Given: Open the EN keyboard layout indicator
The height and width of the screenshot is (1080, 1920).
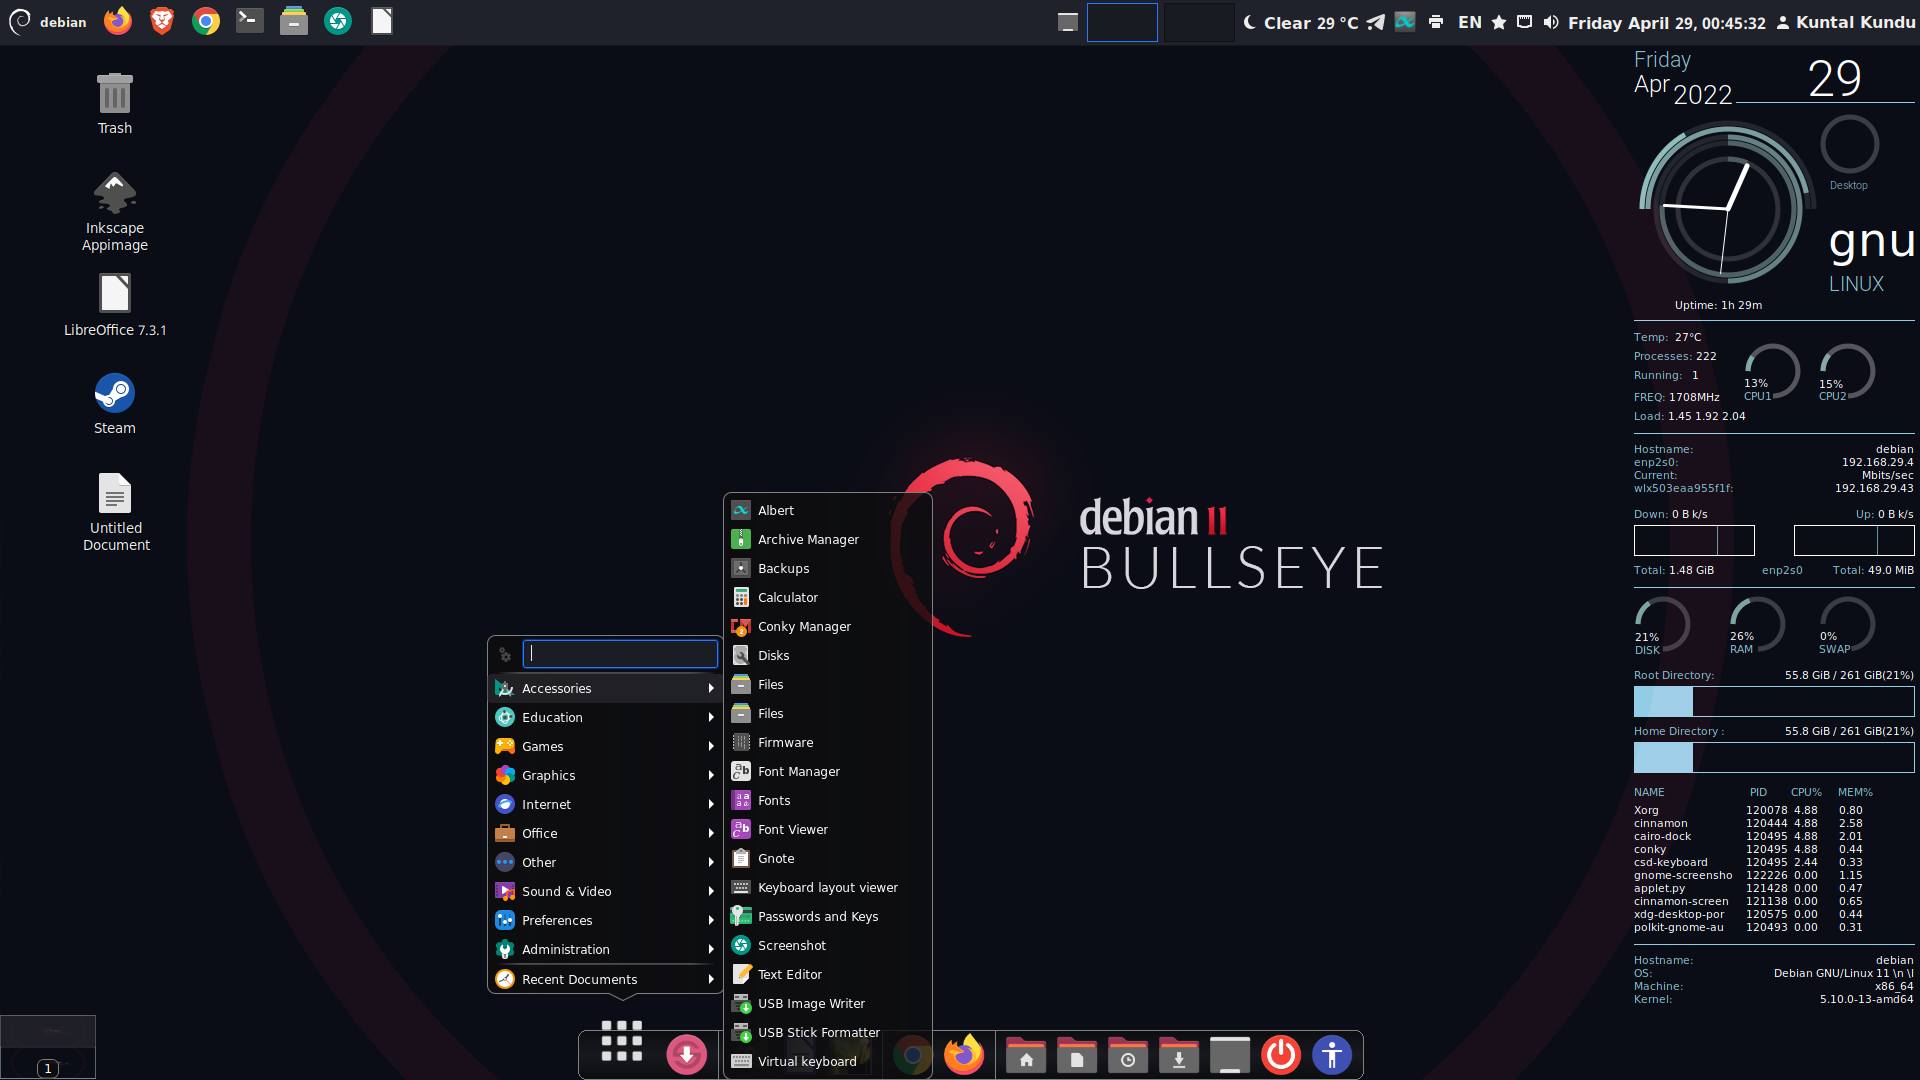Looking at the screenshot, I should [1470, 22].
